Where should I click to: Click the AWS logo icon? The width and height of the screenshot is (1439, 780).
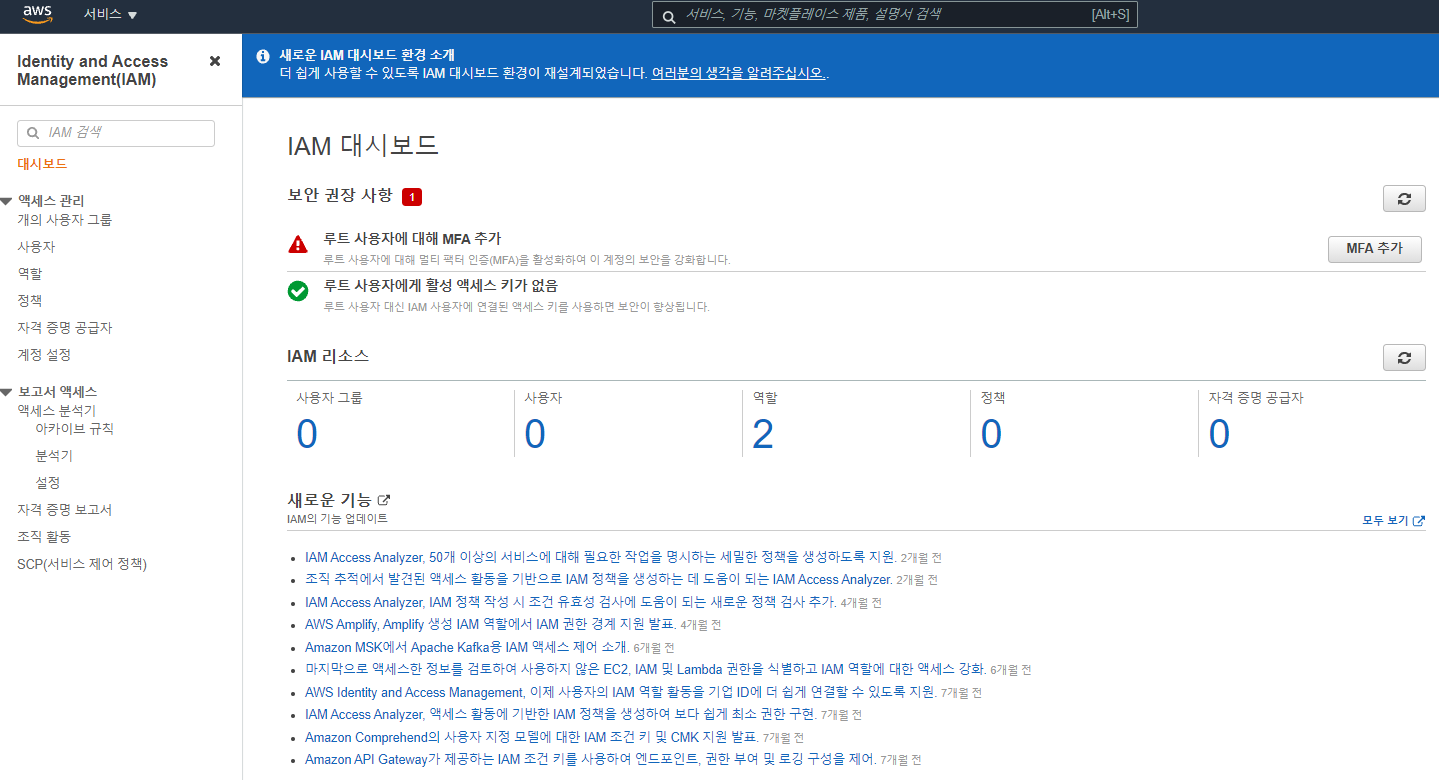point(37,14)
